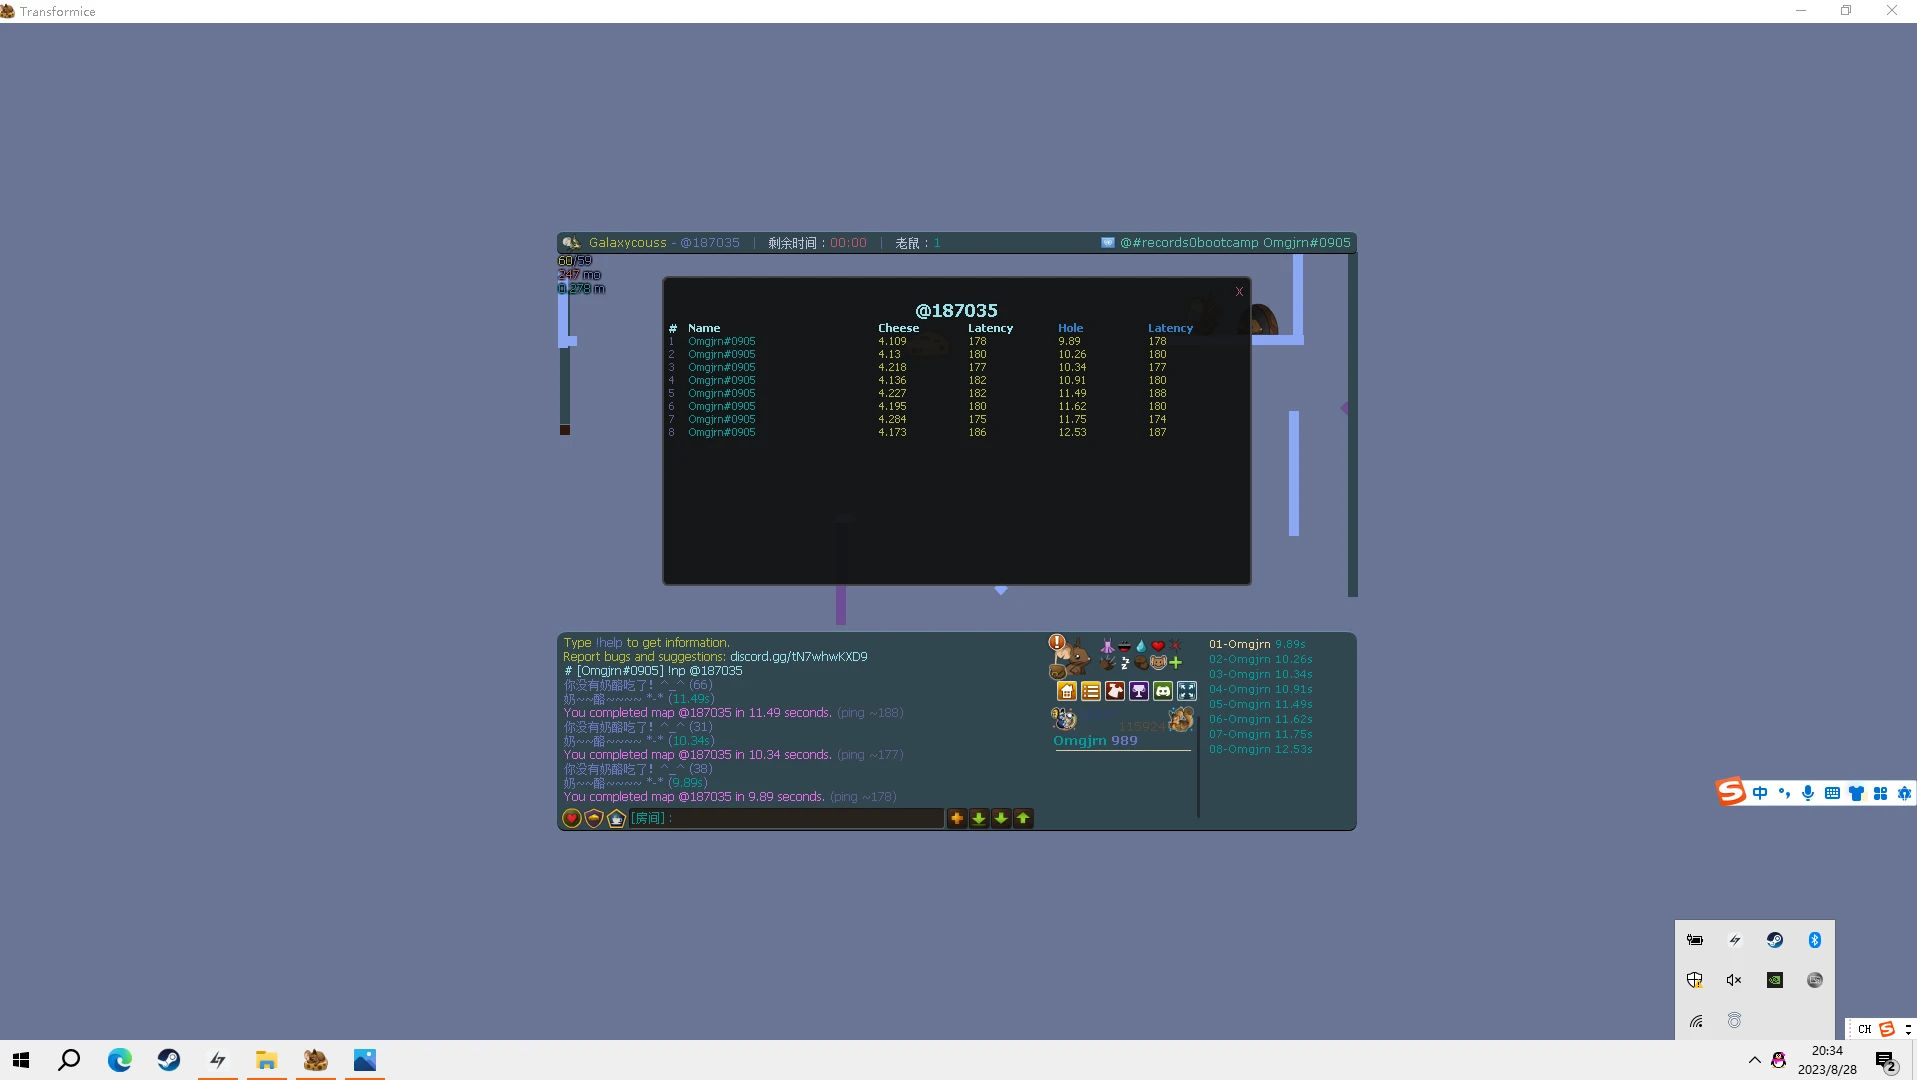Click the tribe house icon by chat

[616, 818]
